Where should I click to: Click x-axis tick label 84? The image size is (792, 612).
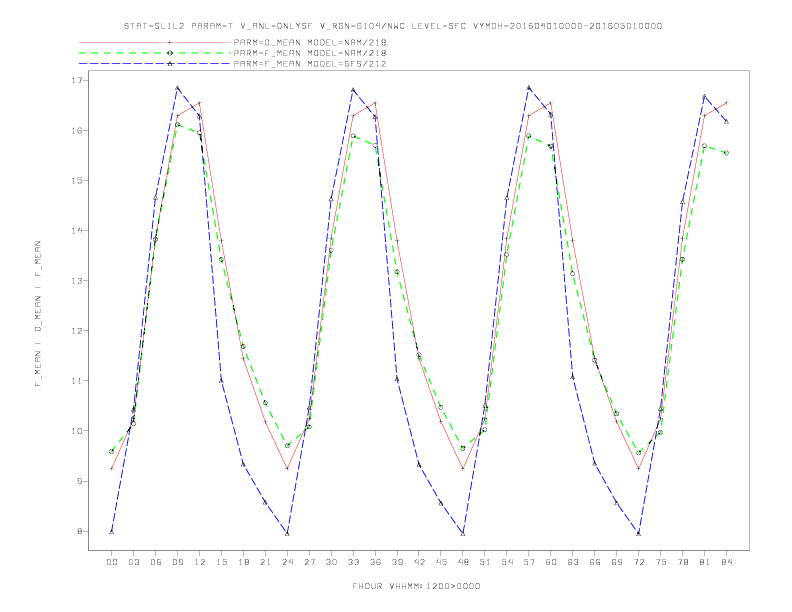[x=726, y=562]
